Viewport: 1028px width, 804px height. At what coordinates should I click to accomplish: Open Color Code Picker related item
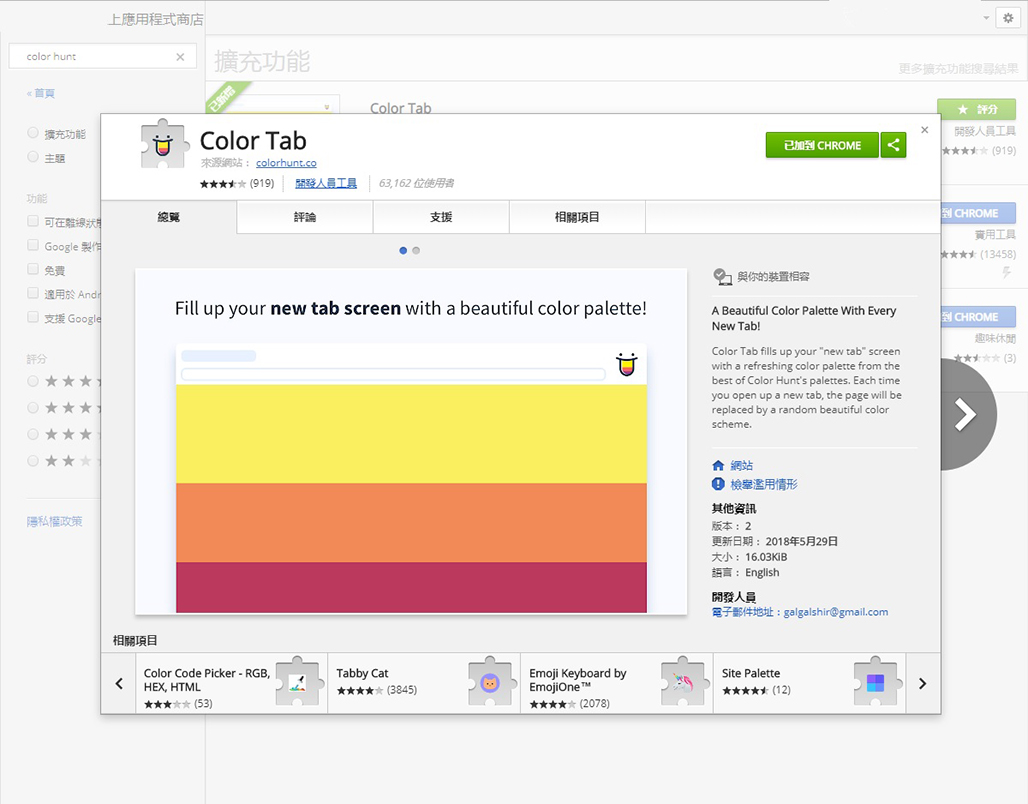coord(231,683)
